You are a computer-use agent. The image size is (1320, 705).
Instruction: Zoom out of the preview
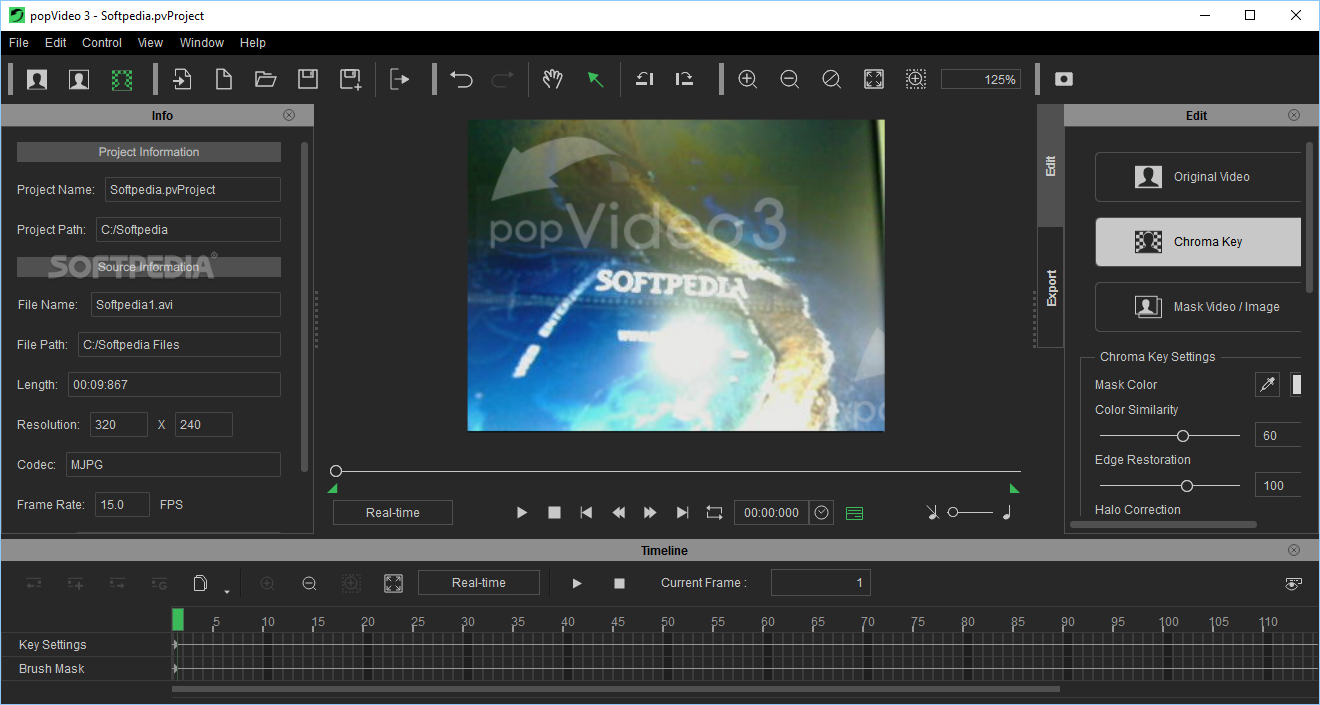point(789,79)
